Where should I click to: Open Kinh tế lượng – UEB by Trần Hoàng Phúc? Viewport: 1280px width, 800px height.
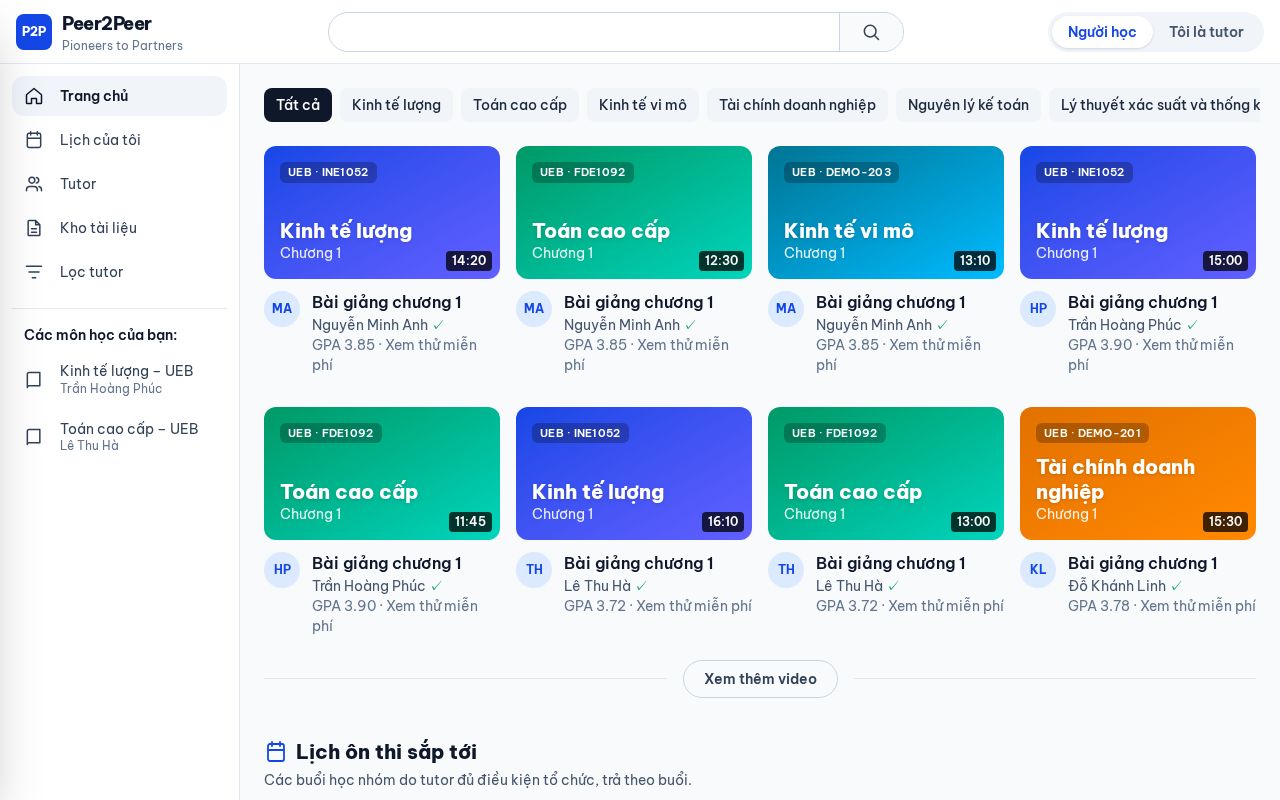pos(119,379)
